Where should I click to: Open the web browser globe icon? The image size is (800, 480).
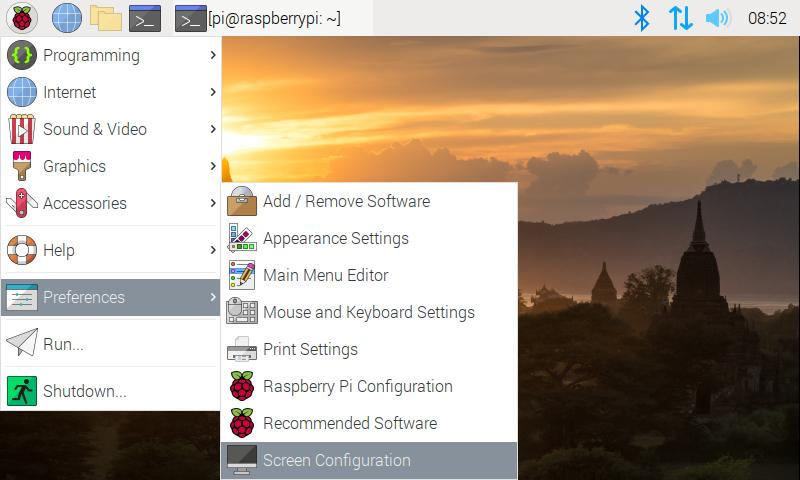pos(66,18)
